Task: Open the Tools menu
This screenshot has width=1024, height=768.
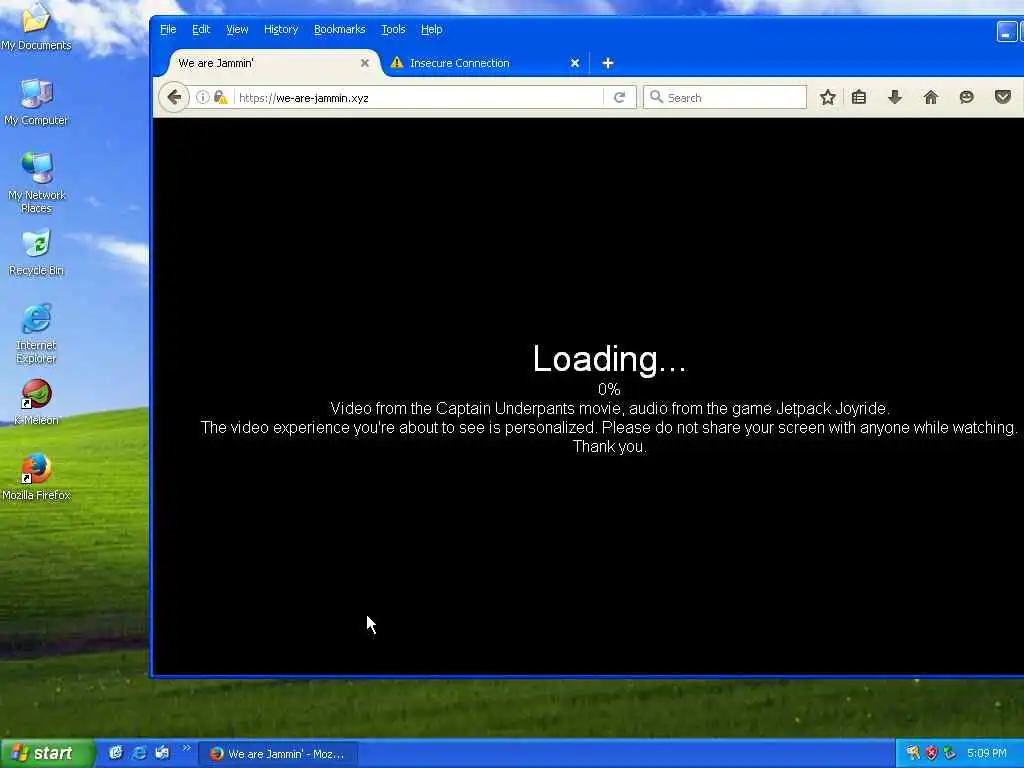Action: [x=393, y=29]
